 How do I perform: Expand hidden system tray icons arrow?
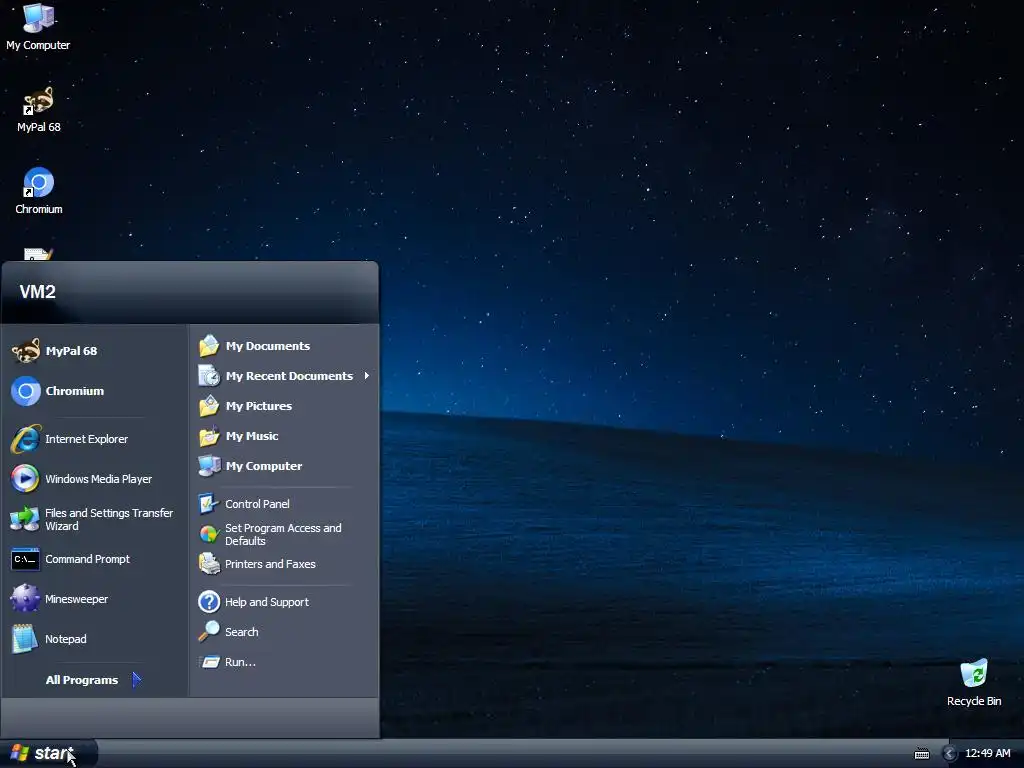[950, 754]
